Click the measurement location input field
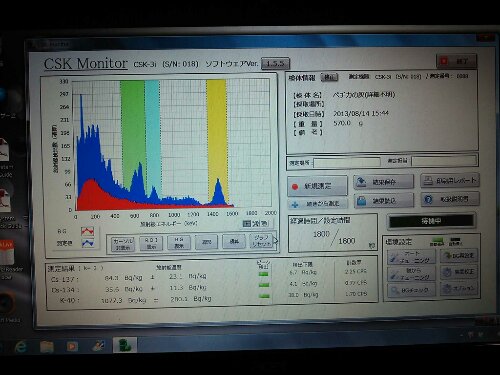This screenshot has width=500, height=375. [x=347, y=162]
